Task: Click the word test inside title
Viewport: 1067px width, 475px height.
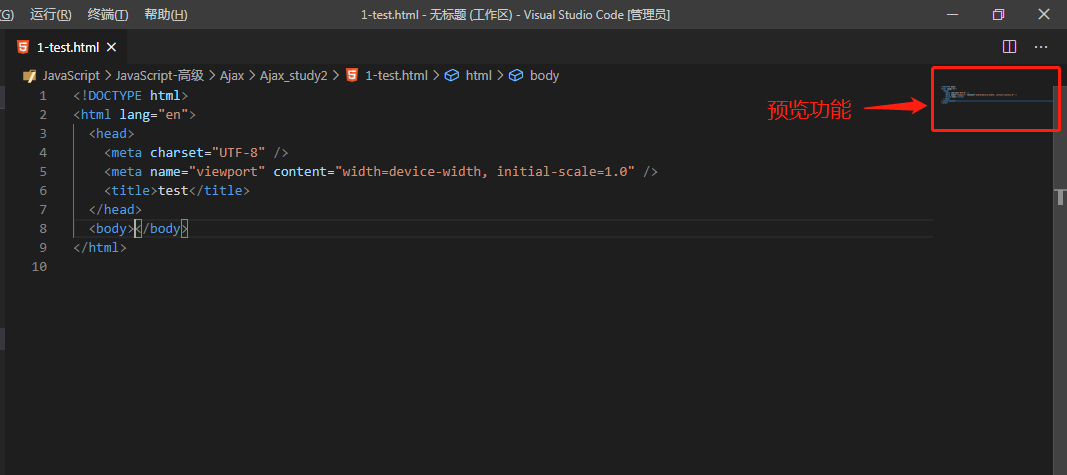Action: coord(173,191)
